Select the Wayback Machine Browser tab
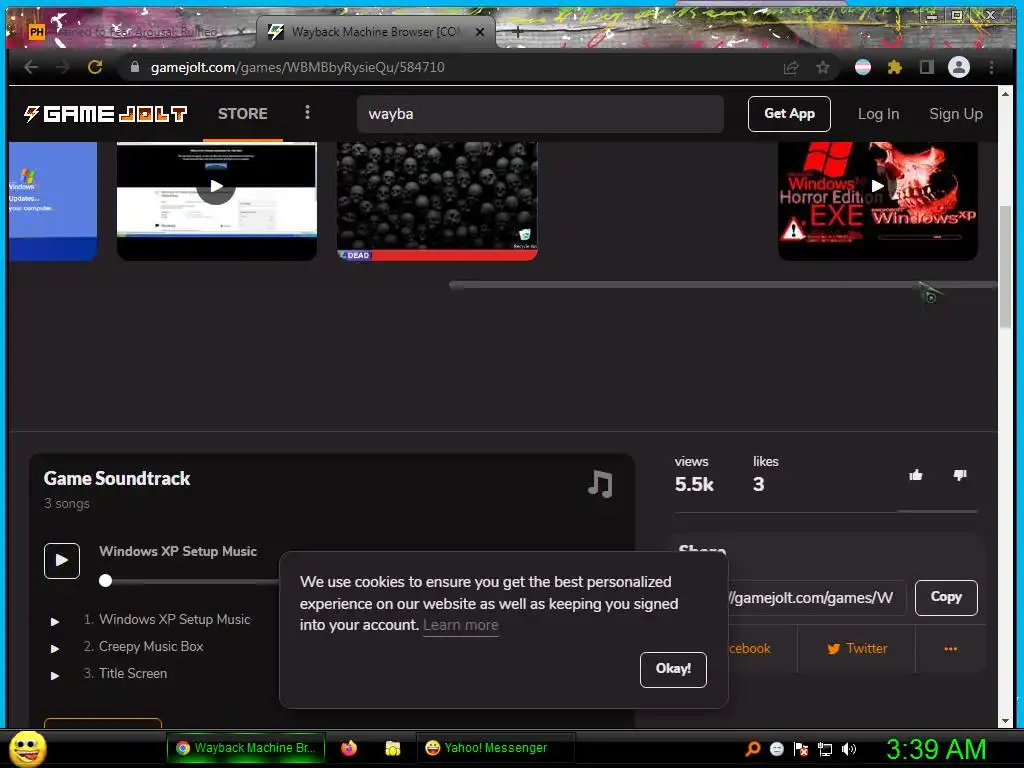The image size is (1024, 768). click(x=376, y=31)
